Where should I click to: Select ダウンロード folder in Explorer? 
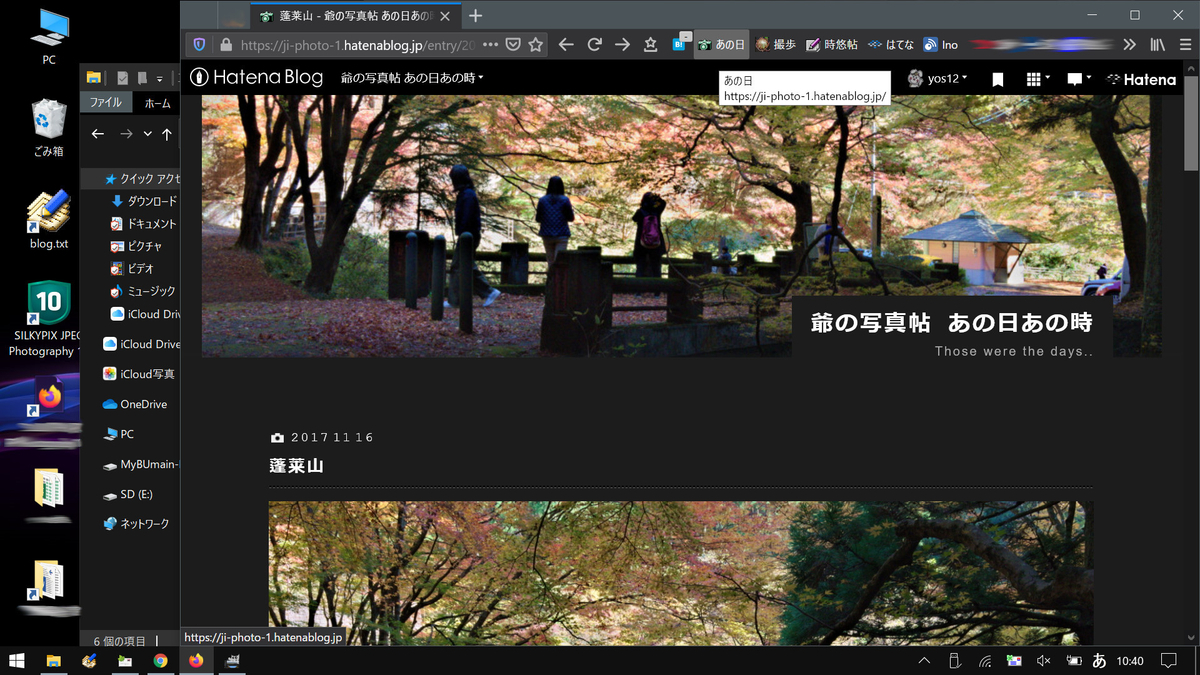coord(144,201)
